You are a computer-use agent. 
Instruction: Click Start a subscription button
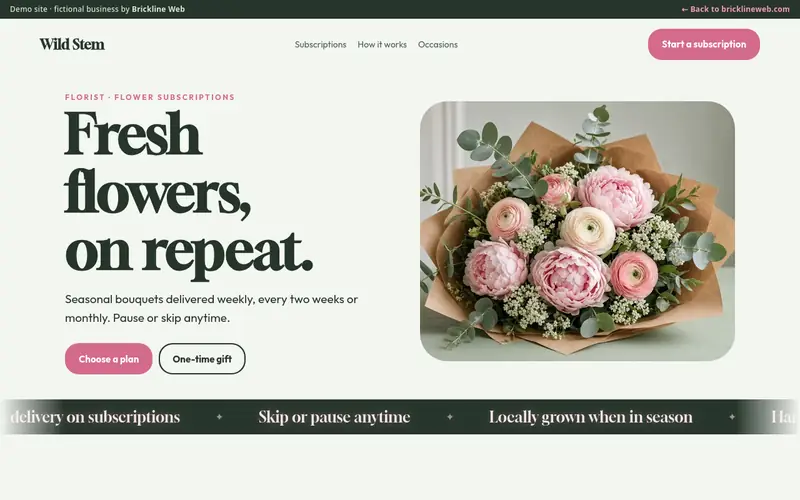704,44
